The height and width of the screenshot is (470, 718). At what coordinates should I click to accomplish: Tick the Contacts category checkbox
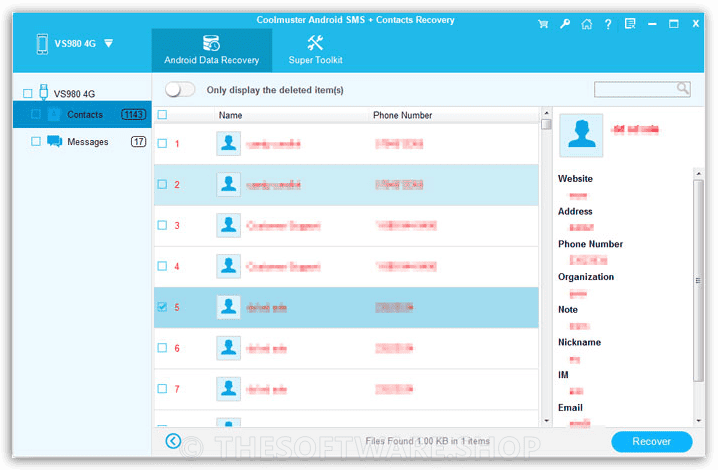36,114
